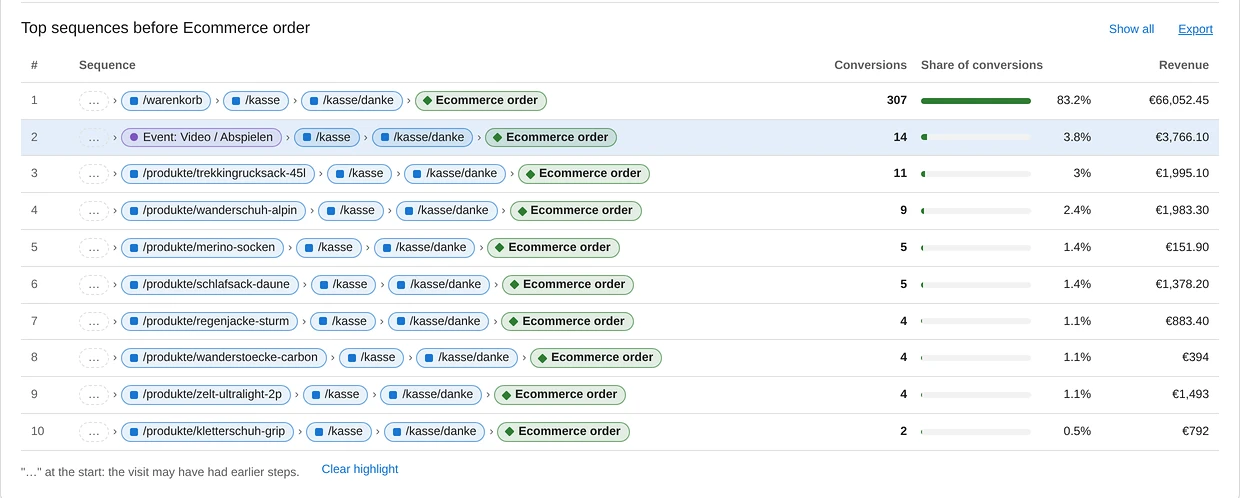
Task: Click the Conversions column header
Action: (x=870, y=65)
